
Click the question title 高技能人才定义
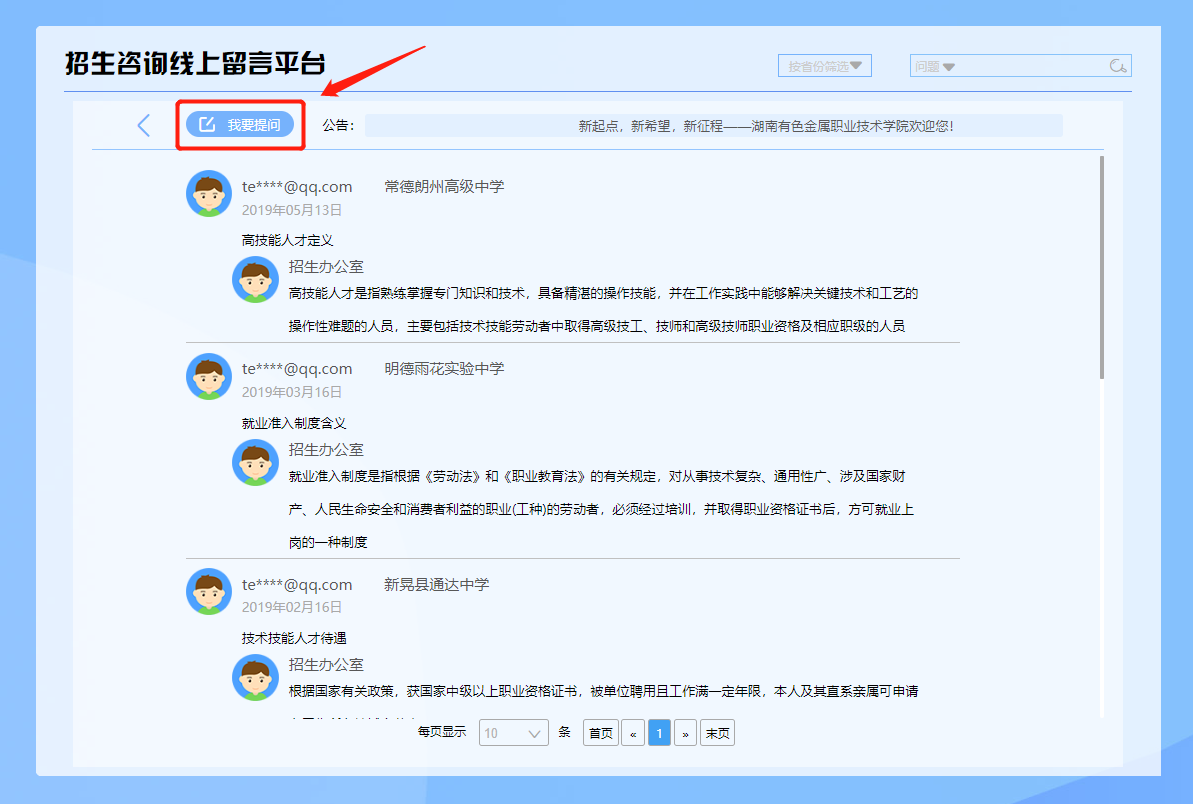(x=288, y=240)
